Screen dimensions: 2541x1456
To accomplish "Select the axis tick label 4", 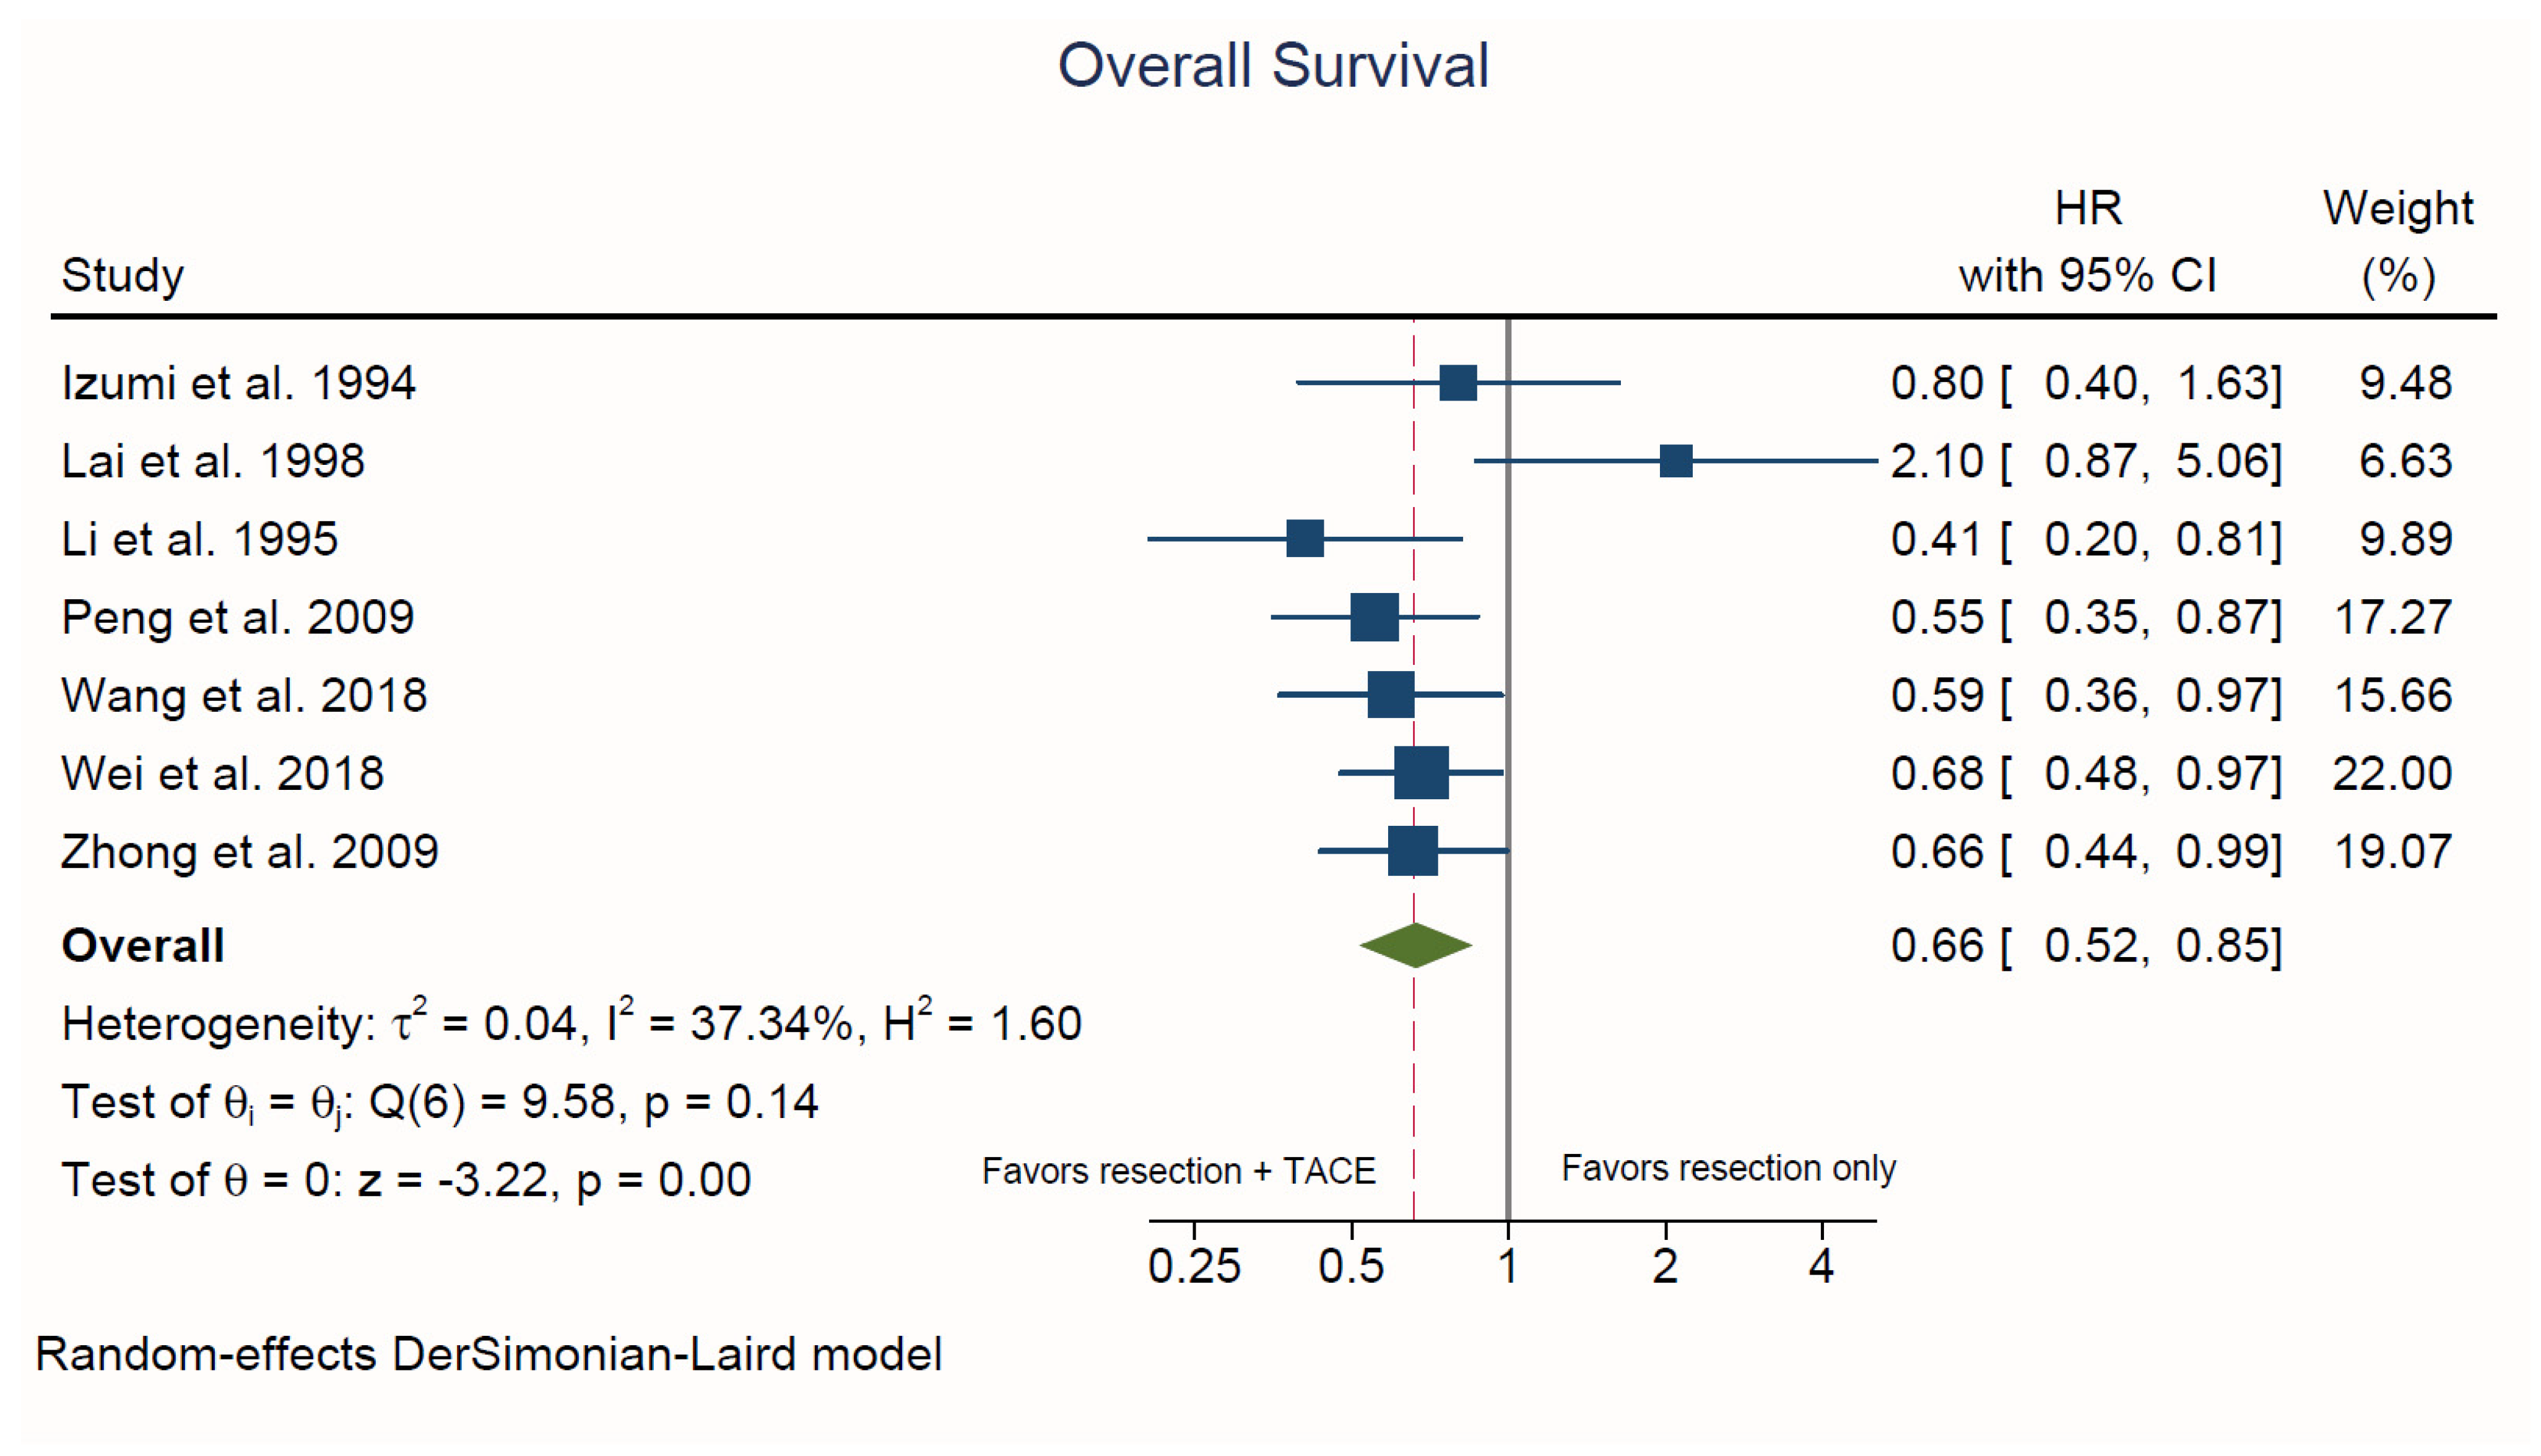I will 1821,1267.
